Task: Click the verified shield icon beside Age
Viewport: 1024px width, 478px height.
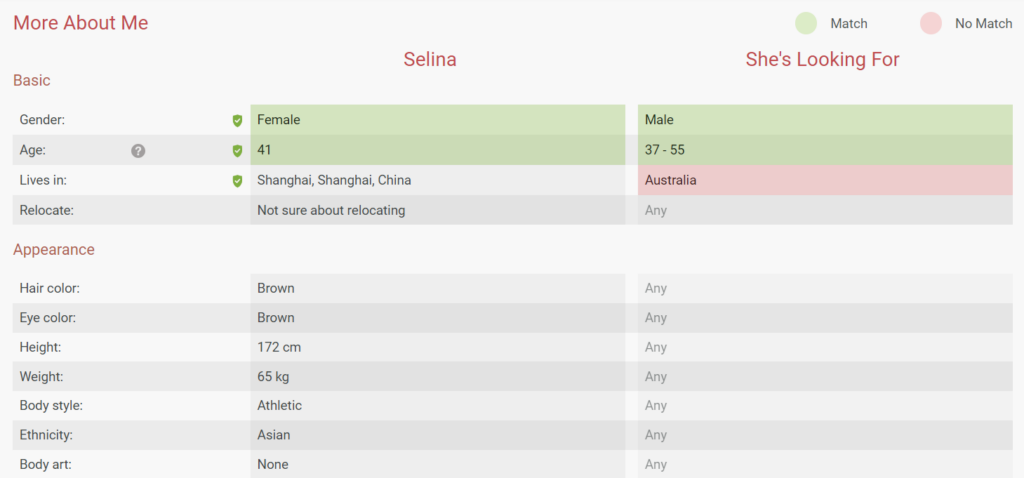Action: pos(237,150)
